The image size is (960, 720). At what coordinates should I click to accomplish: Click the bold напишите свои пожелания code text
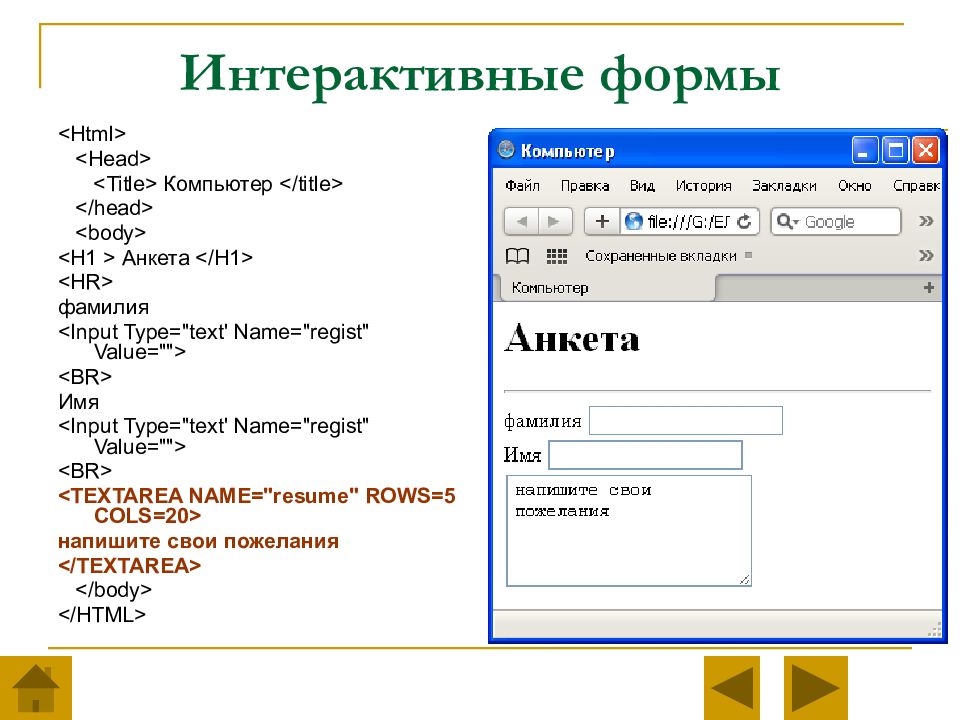click(198, 541)
